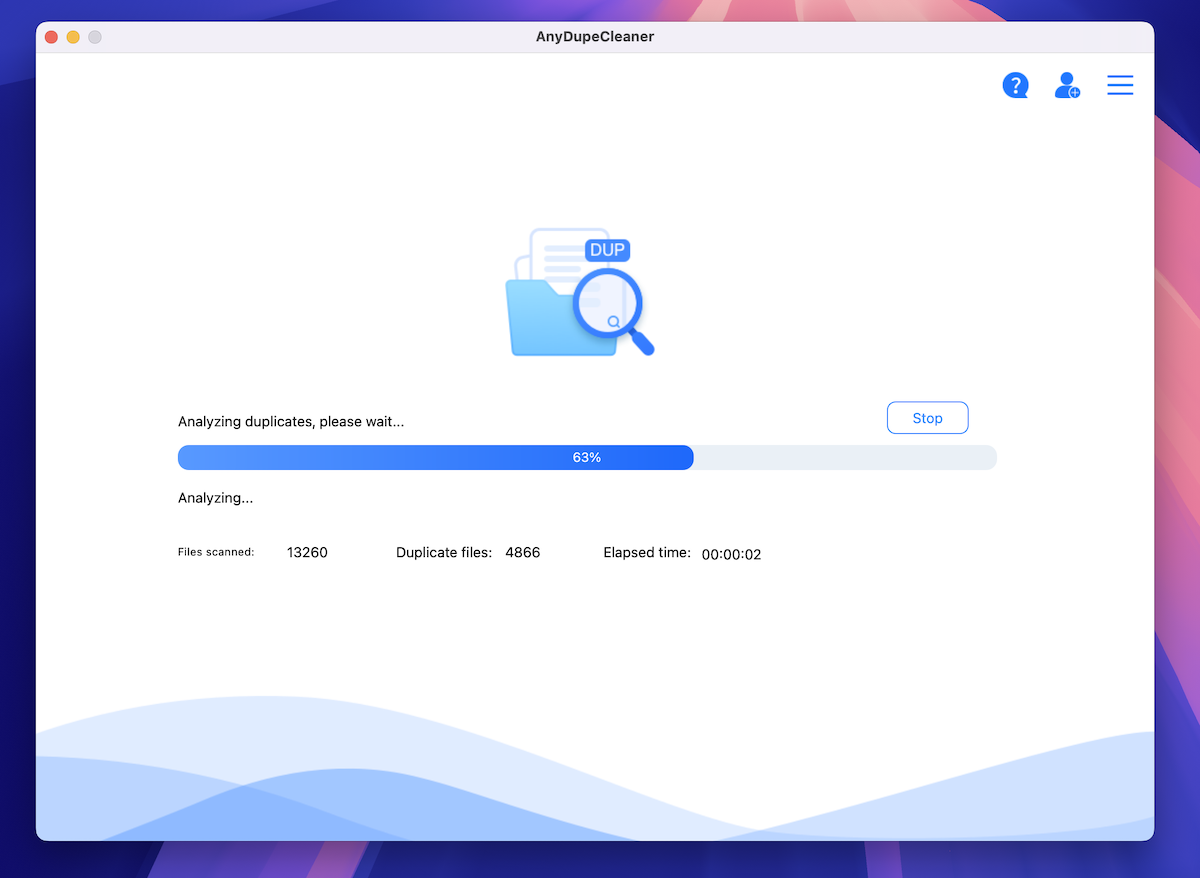Click the 'Duplicate files:' label
The image size is (1200, 878).
[x=444, y=553]
